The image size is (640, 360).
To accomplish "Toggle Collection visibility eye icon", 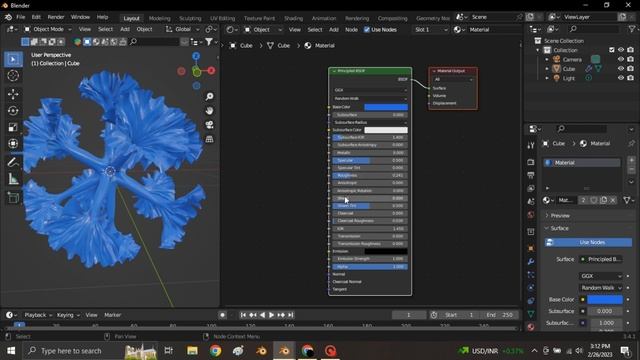I will tap(621, 50).
